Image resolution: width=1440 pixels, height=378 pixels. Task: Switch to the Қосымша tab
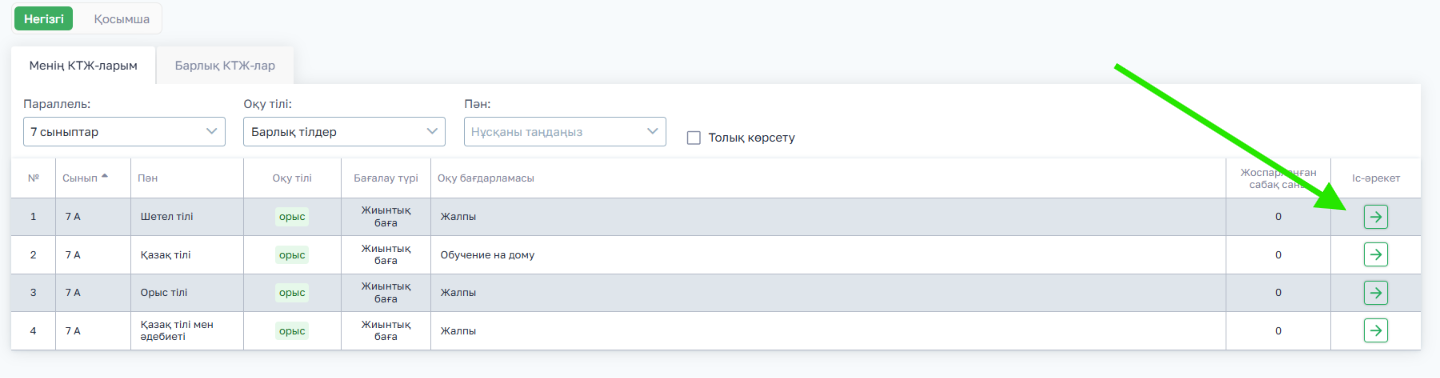tap(121, 19)
